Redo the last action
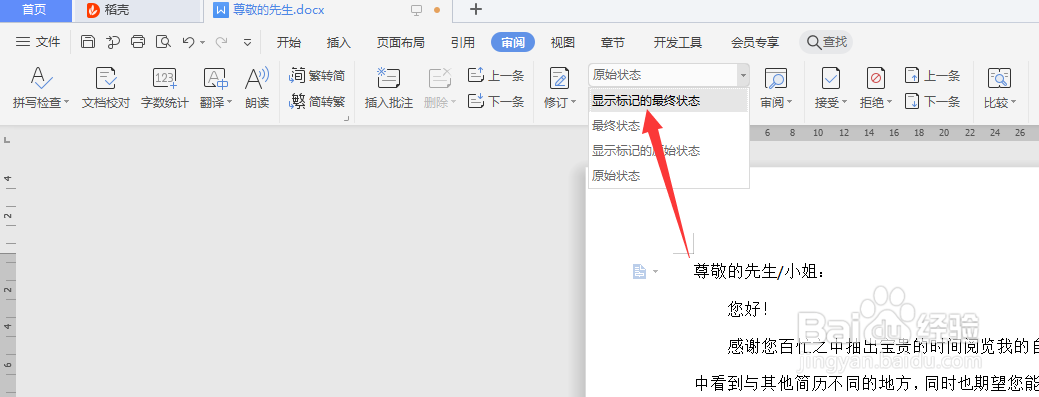 [222, 42]
